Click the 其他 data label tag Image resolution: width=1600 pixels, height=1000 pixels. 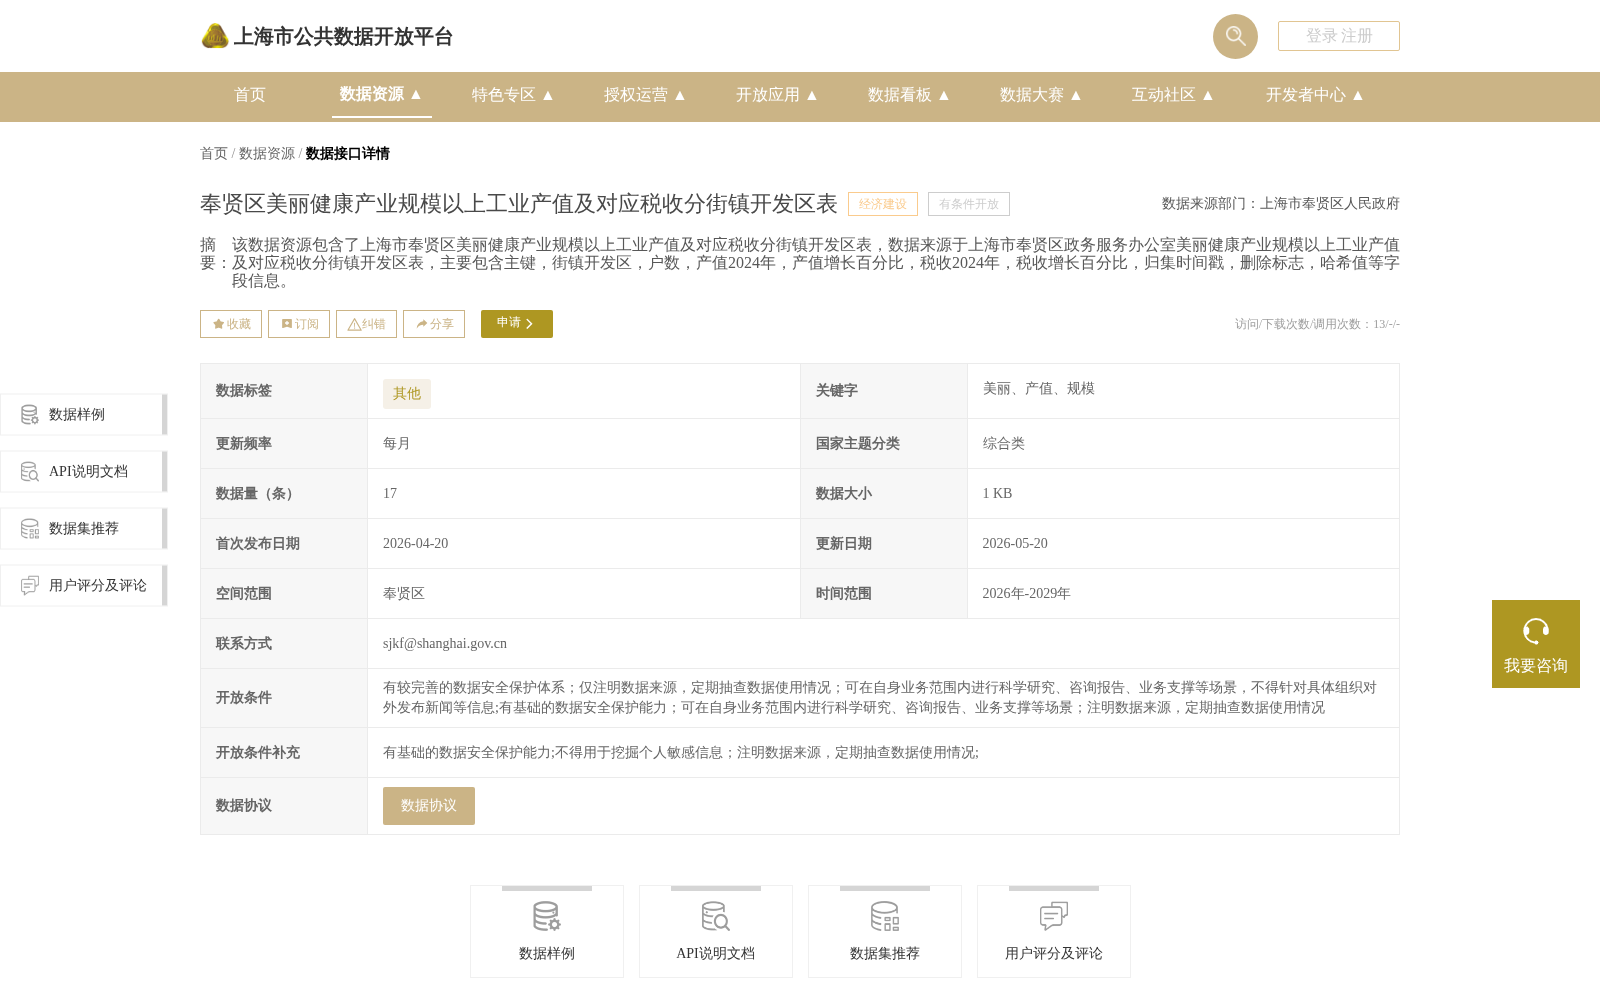(x=407, y=394)
